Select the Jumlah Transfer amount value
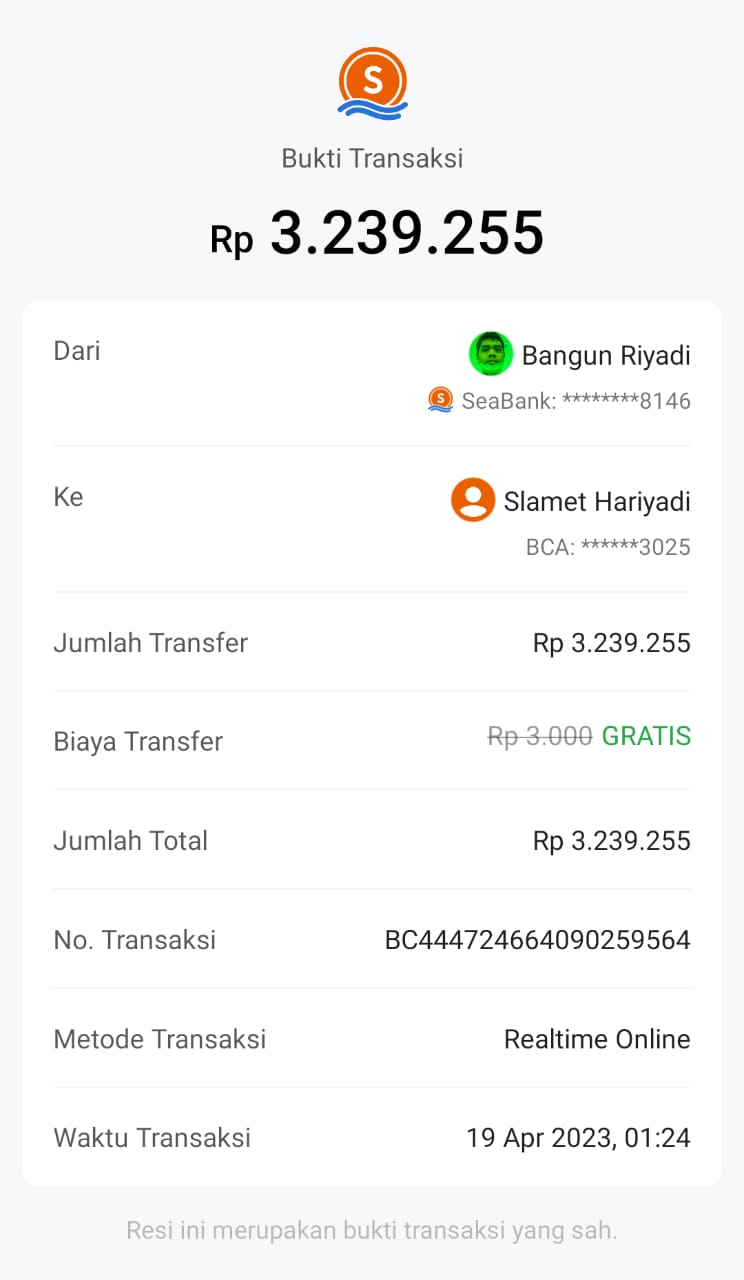 (611, 642)
